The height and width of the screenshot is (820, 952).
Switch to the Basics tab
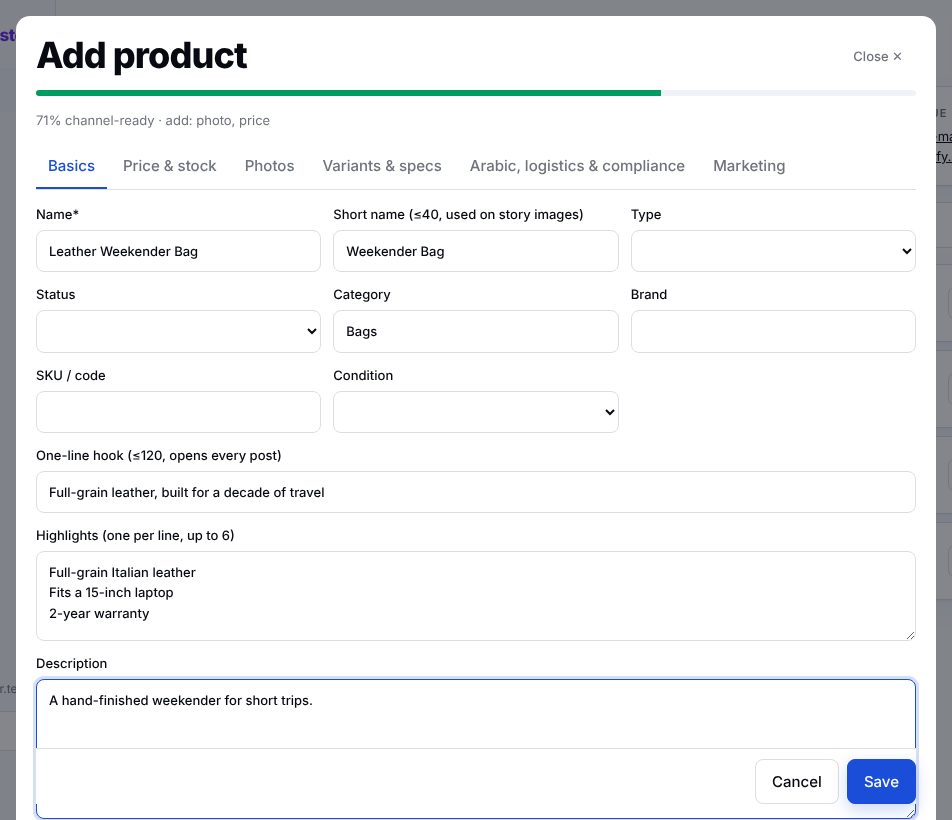pyautogui.click(x=71, y=166)
